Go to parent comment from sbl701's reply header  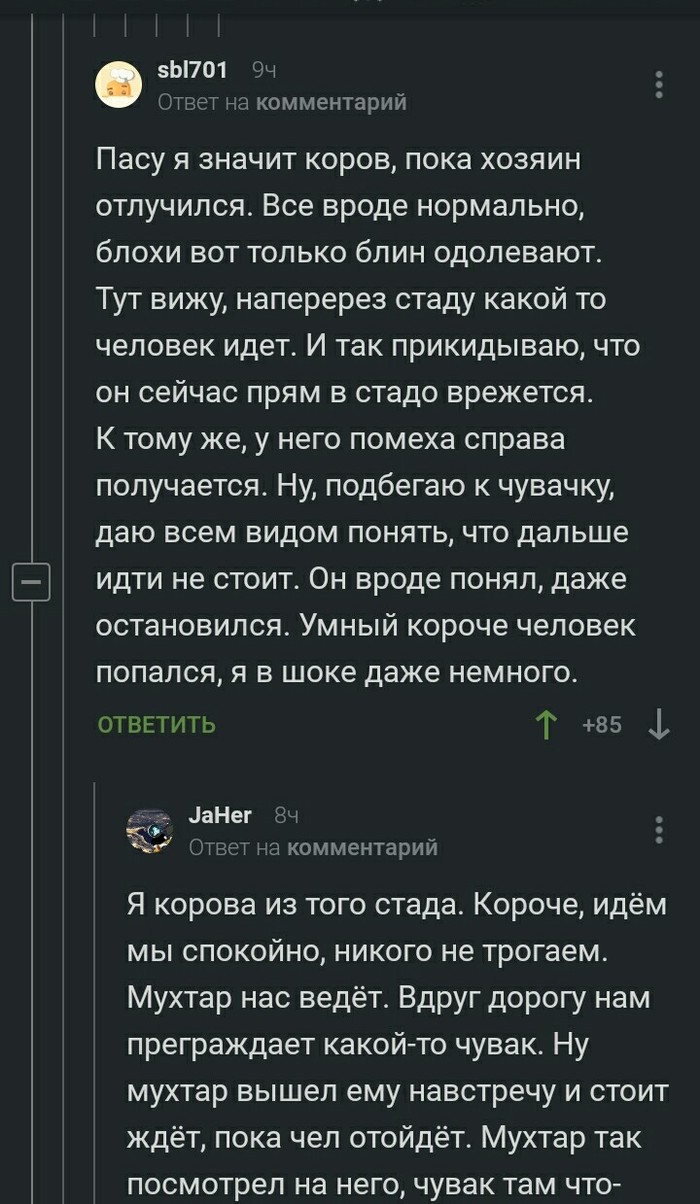click(331, 102)
